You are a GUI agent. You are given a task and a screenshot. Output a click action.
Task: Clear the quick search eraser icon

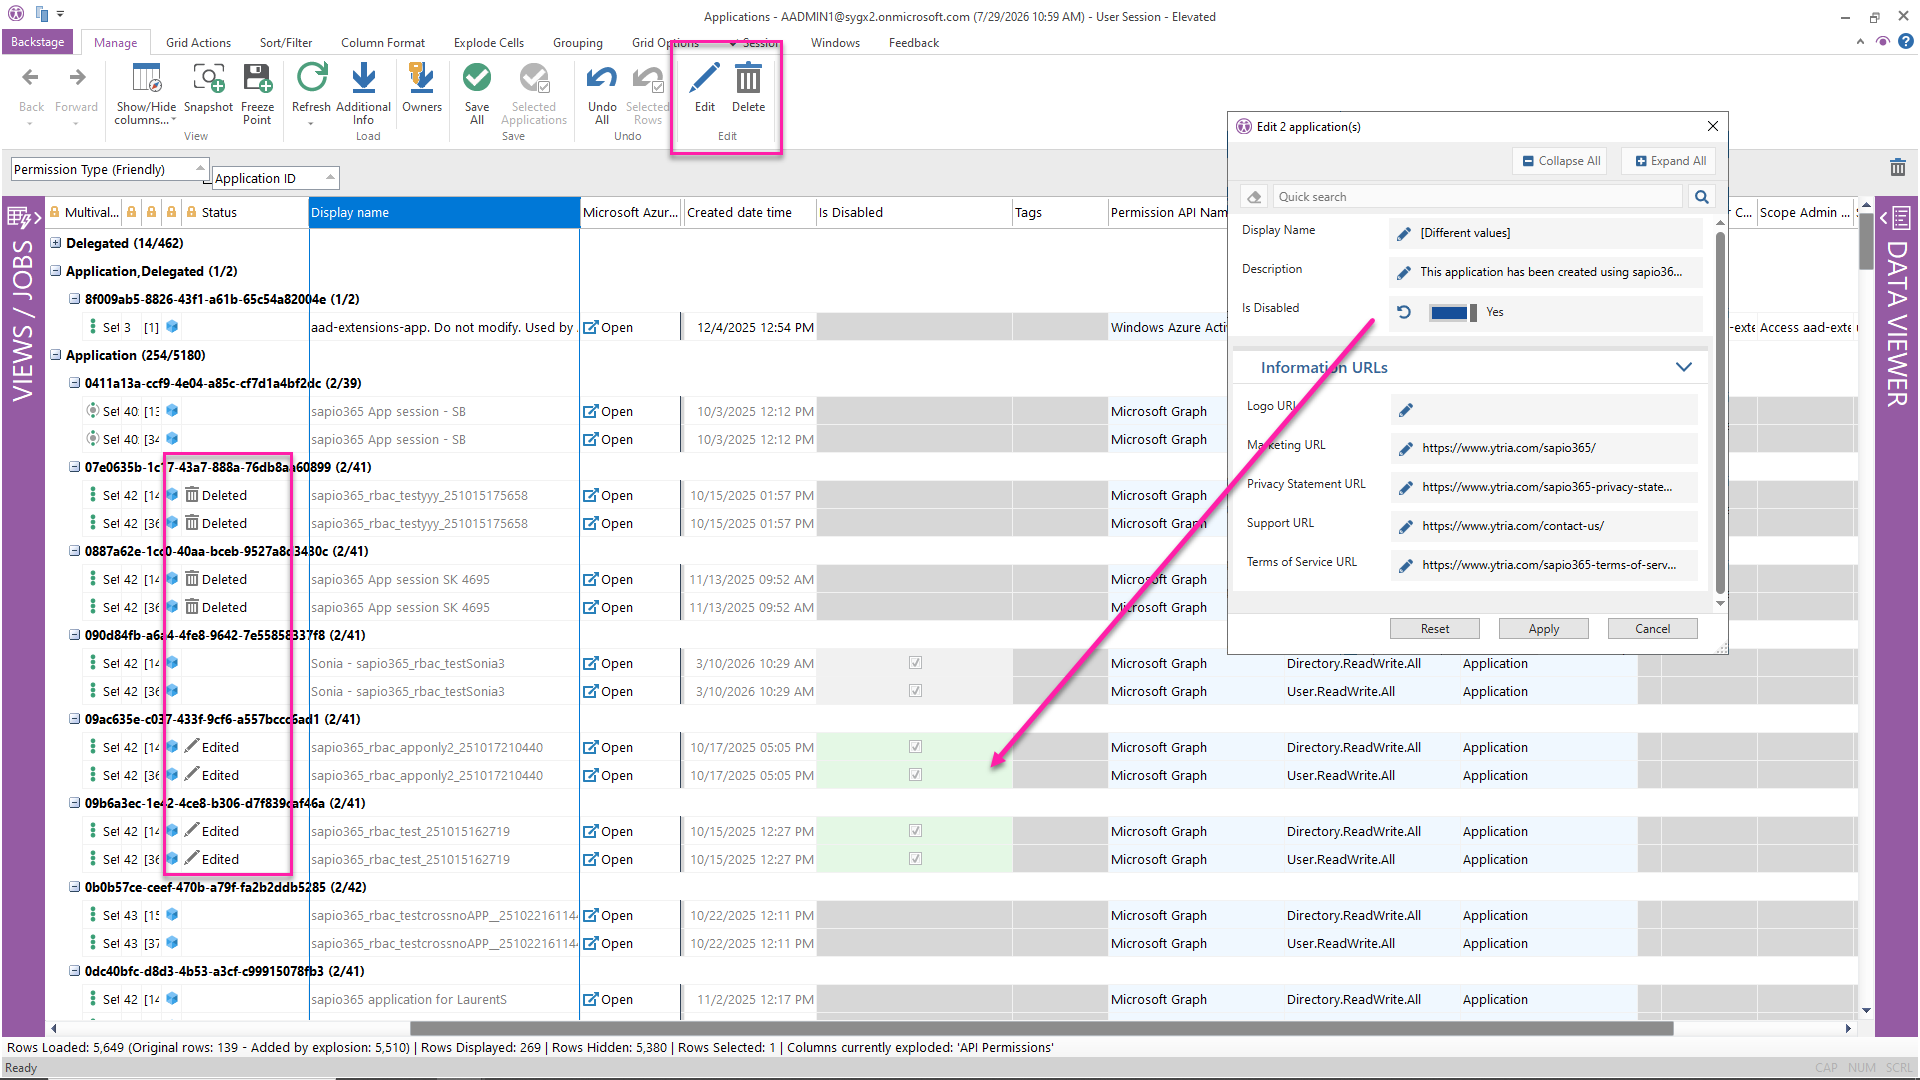[x=1254, y=197]
